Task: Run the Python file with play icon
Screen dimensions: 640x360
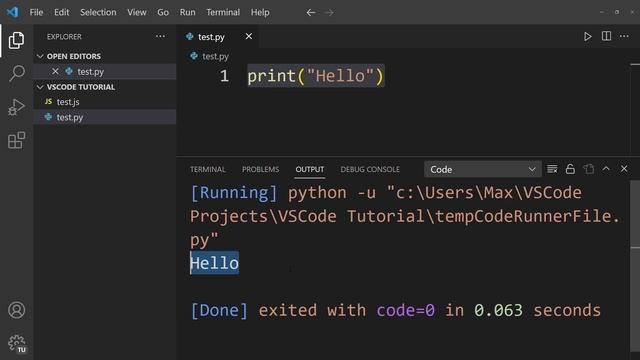Action: click(x=587, y=37)
